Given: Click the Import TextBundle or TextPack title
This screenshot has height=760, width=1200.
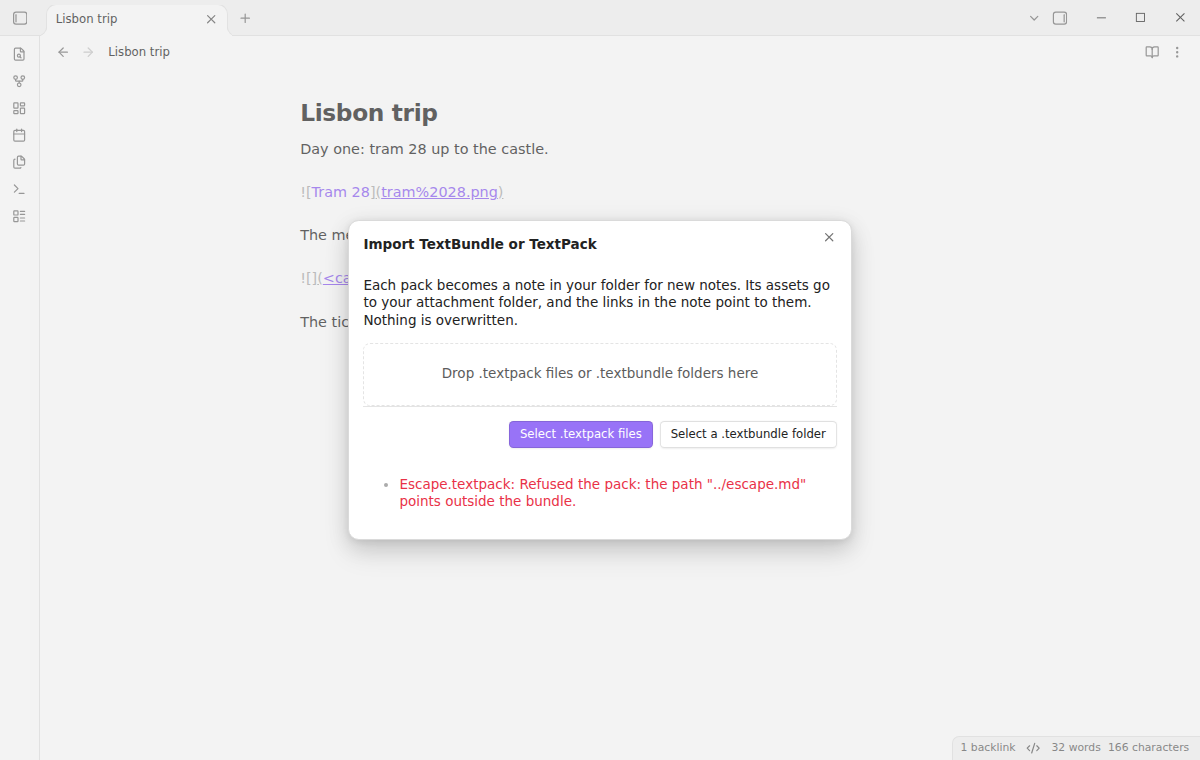Looking at the screenshot, I should coord(480,244).
